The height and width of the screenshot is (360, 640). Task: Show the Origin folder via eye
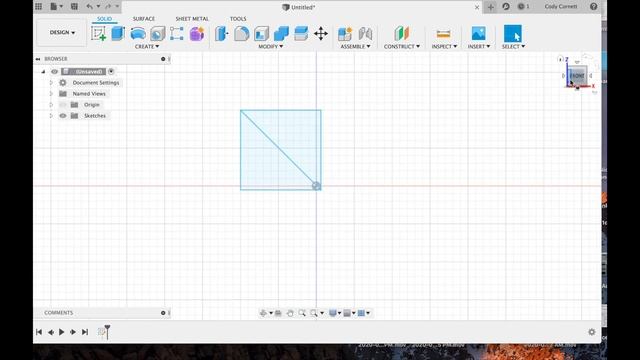pyautogui.click(x=63, y=105)
